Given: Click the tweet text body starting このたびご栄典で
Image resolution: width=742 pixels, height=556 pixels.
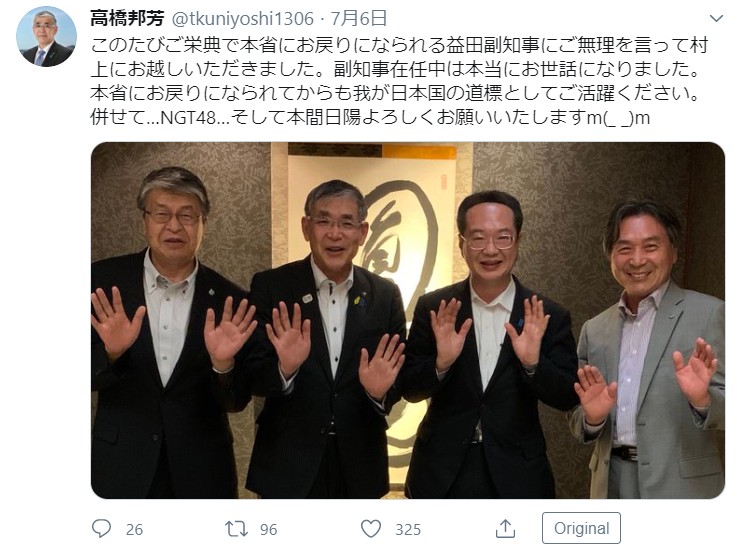Looking at the screenshot, I should tap(398, 81).
